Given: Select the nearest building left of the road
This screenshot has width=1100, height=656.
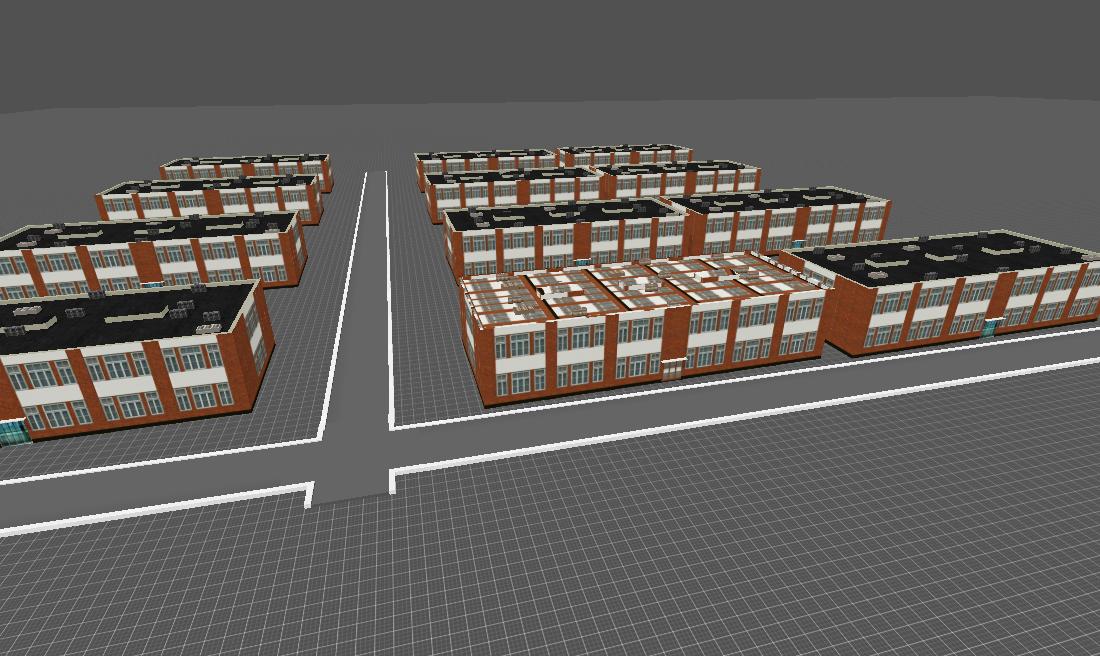Looking at the screenshot, I should 130,360.
